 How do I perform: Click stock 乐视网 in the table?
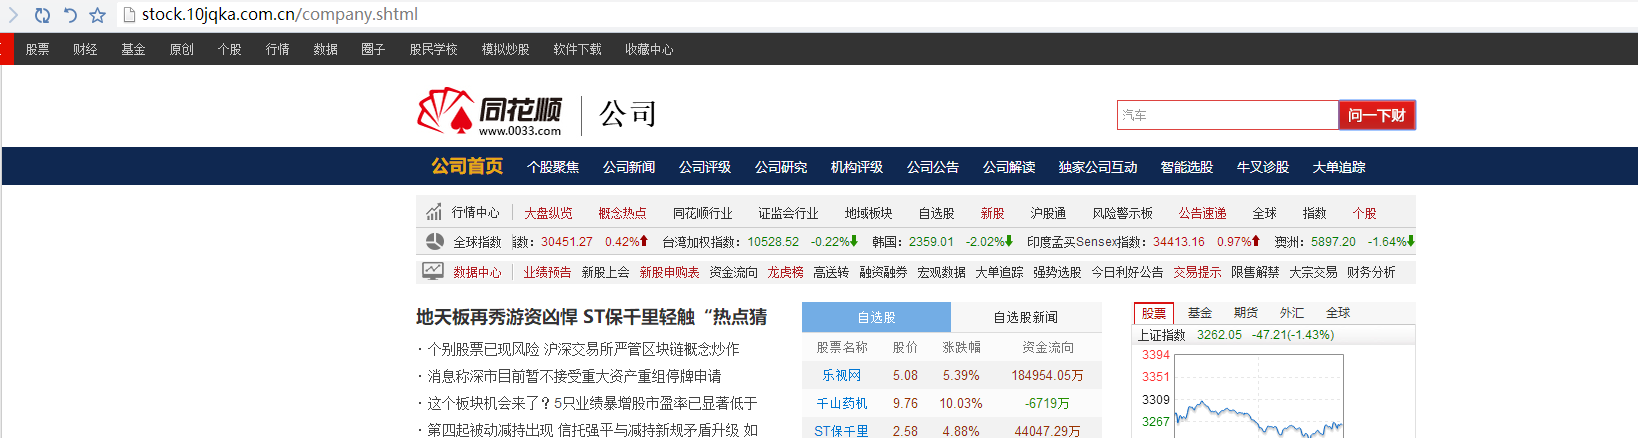tap(841, 376)
